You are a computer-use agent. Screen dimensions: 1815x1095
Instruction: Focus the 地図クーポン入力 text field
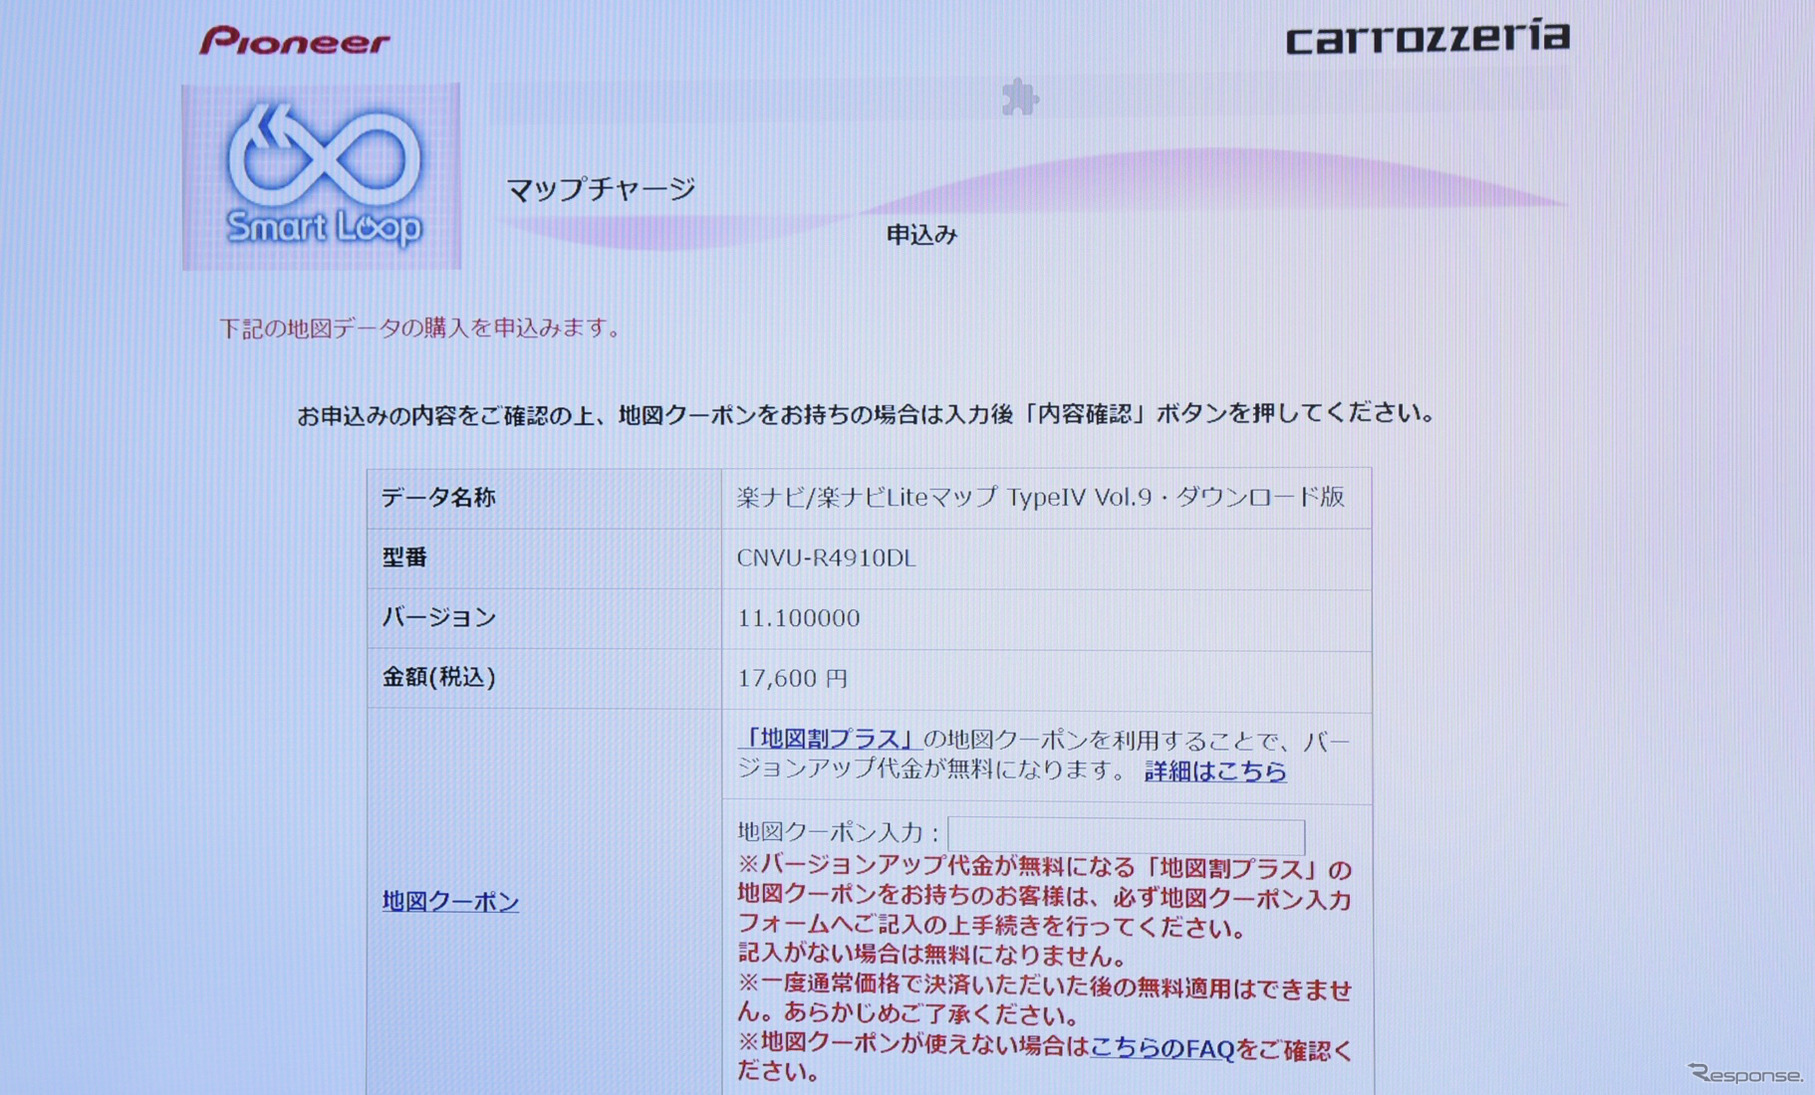tap(1126, 835)
